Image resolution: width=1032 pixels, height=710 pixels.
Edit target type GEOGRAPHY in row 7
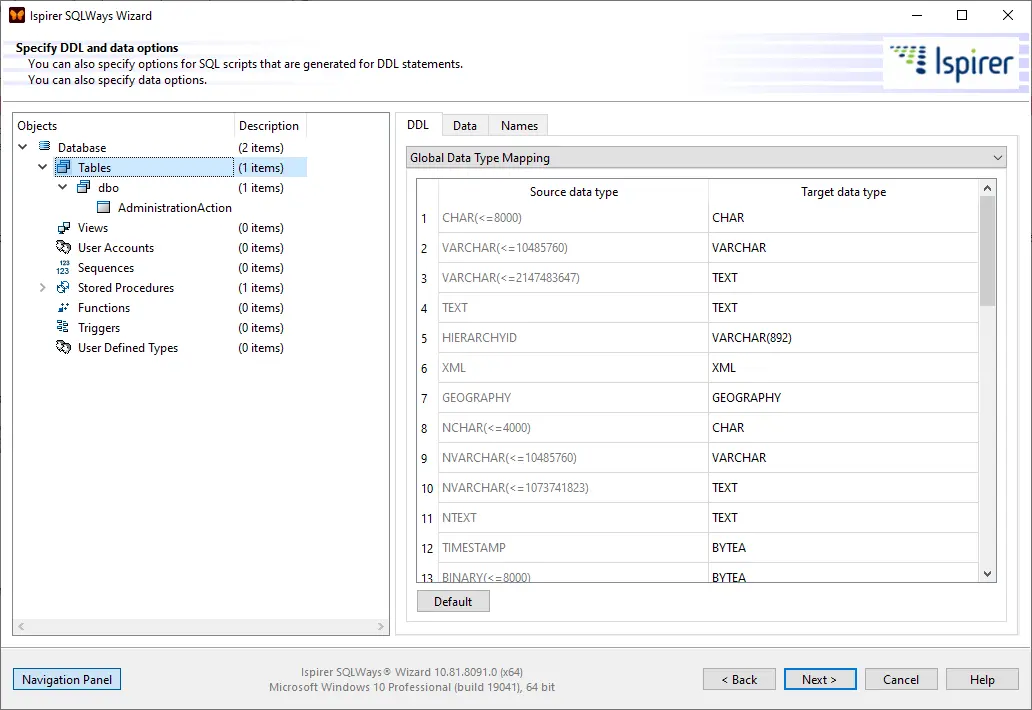point(843,398)
